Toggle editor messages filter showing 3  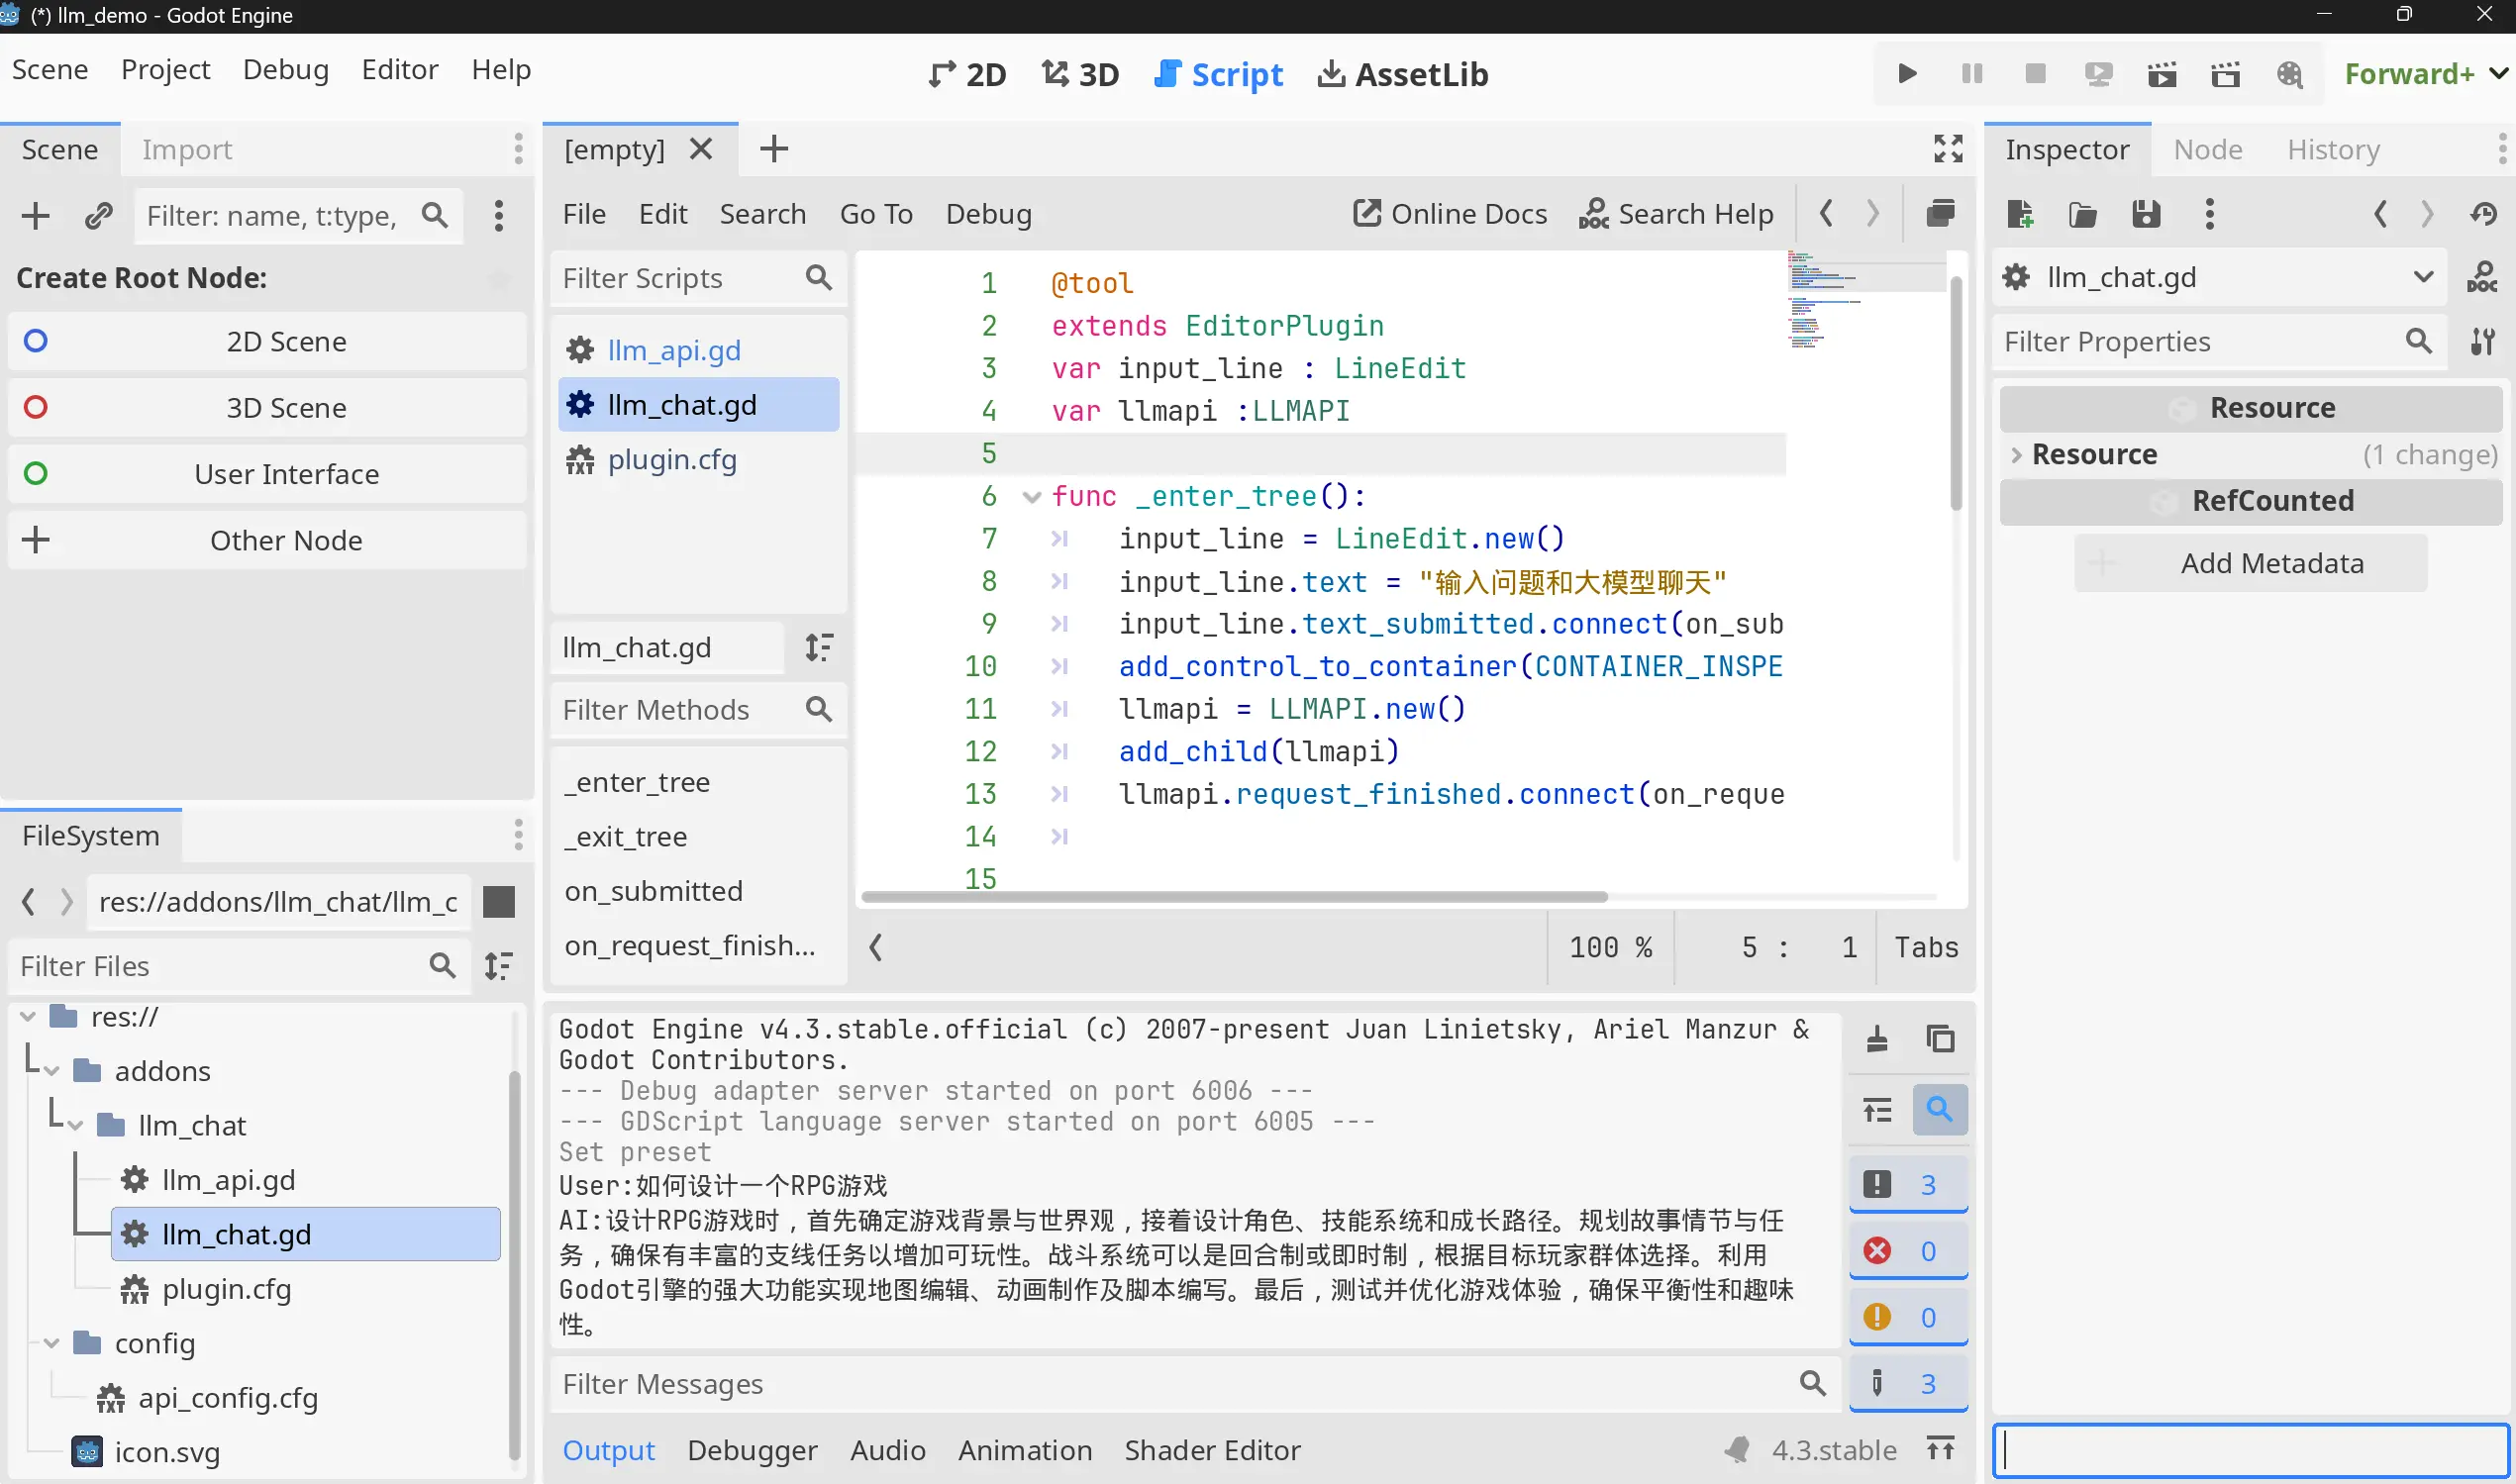[1908, 1383]
